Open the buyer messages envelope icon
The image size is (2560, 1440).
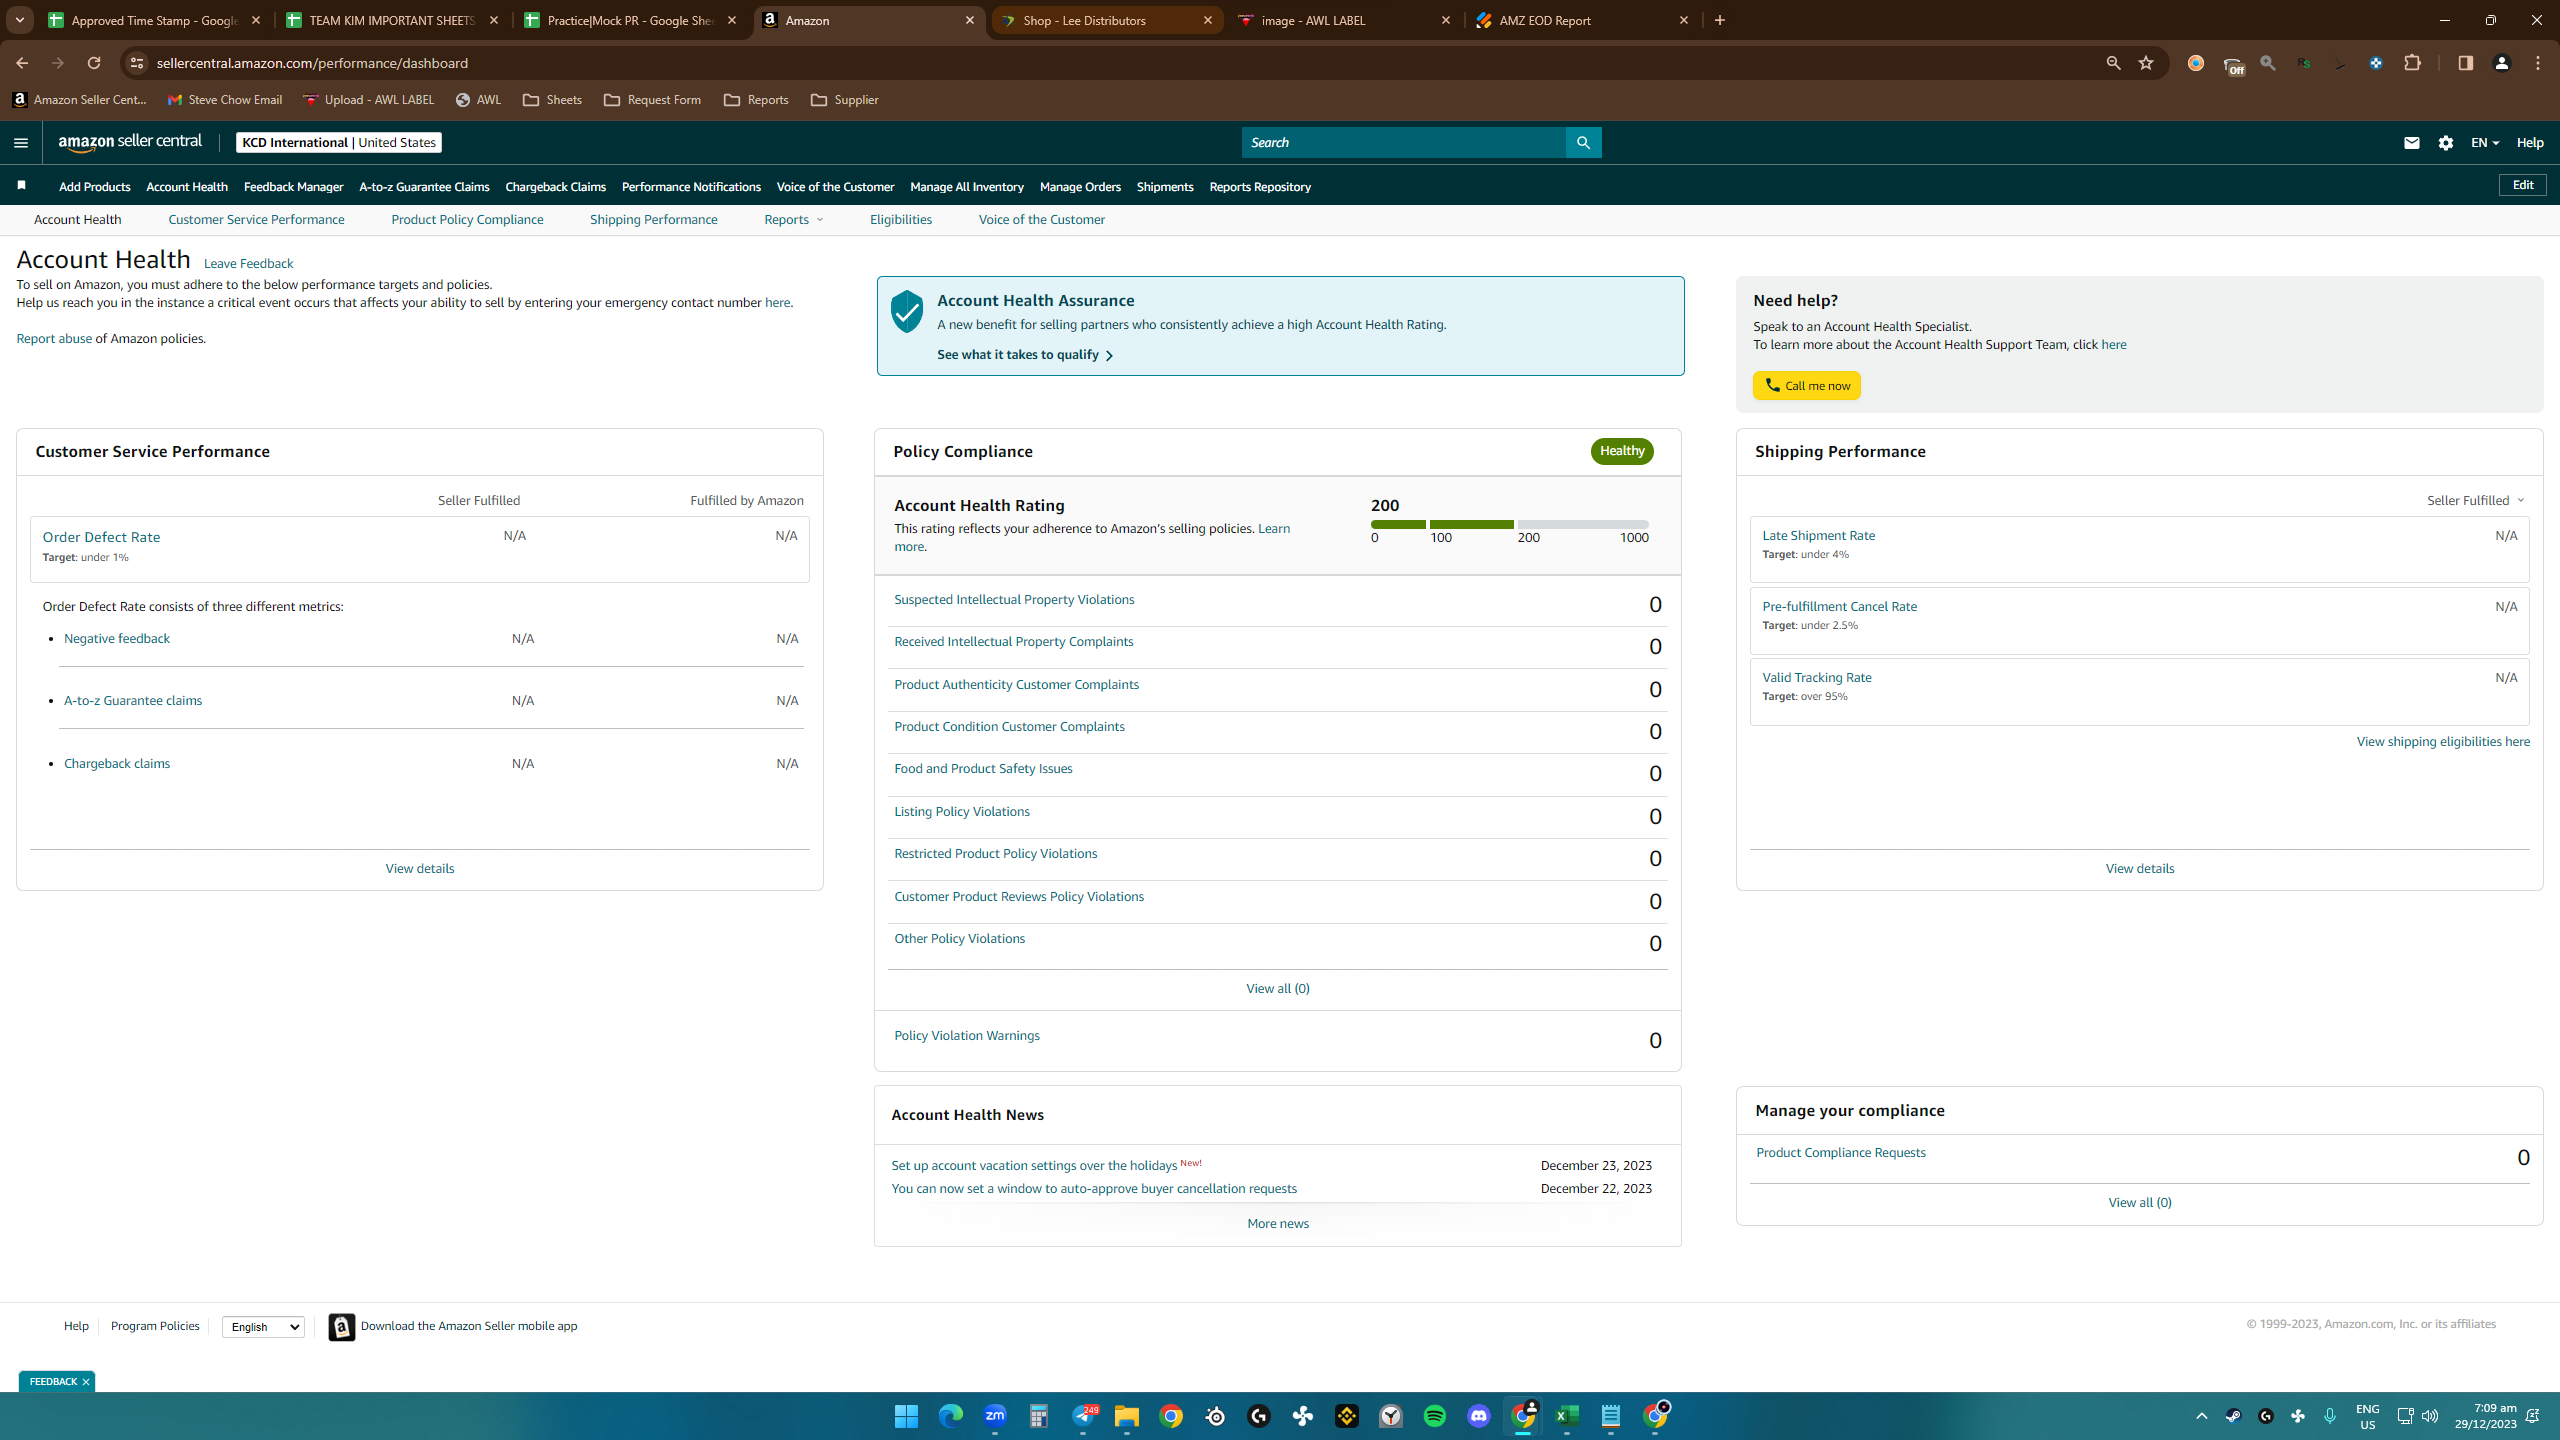2411,142
